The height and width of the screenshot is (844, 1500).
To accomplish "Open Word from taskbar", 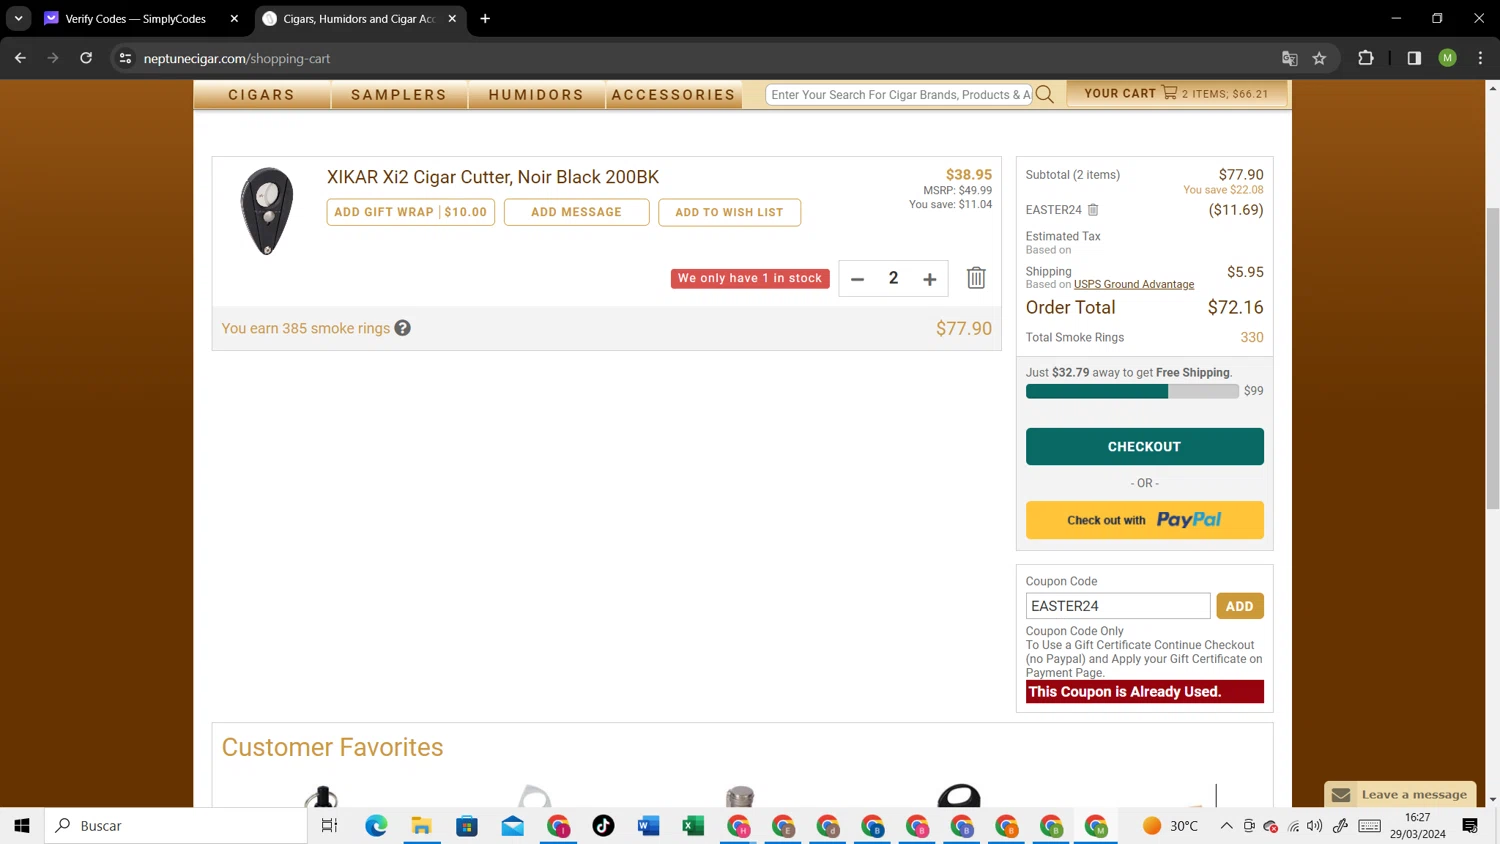I will (x=648, y=826).
